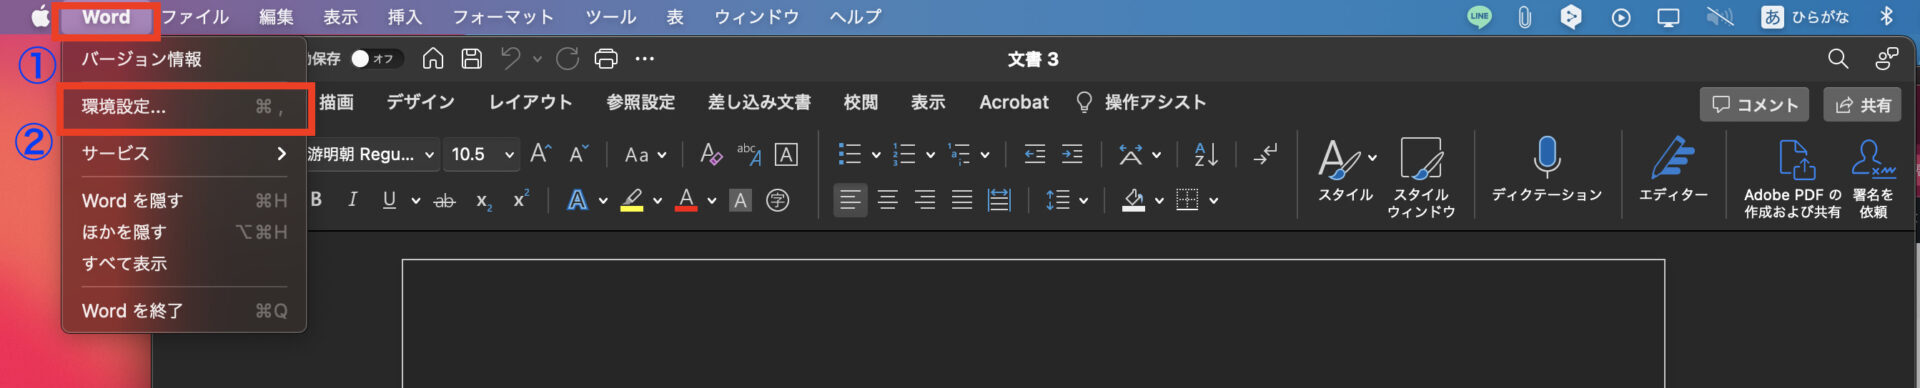Viewport: 1920px width, 388px height.
Task: Apply red font color
Action: click(x=686, y=200)
